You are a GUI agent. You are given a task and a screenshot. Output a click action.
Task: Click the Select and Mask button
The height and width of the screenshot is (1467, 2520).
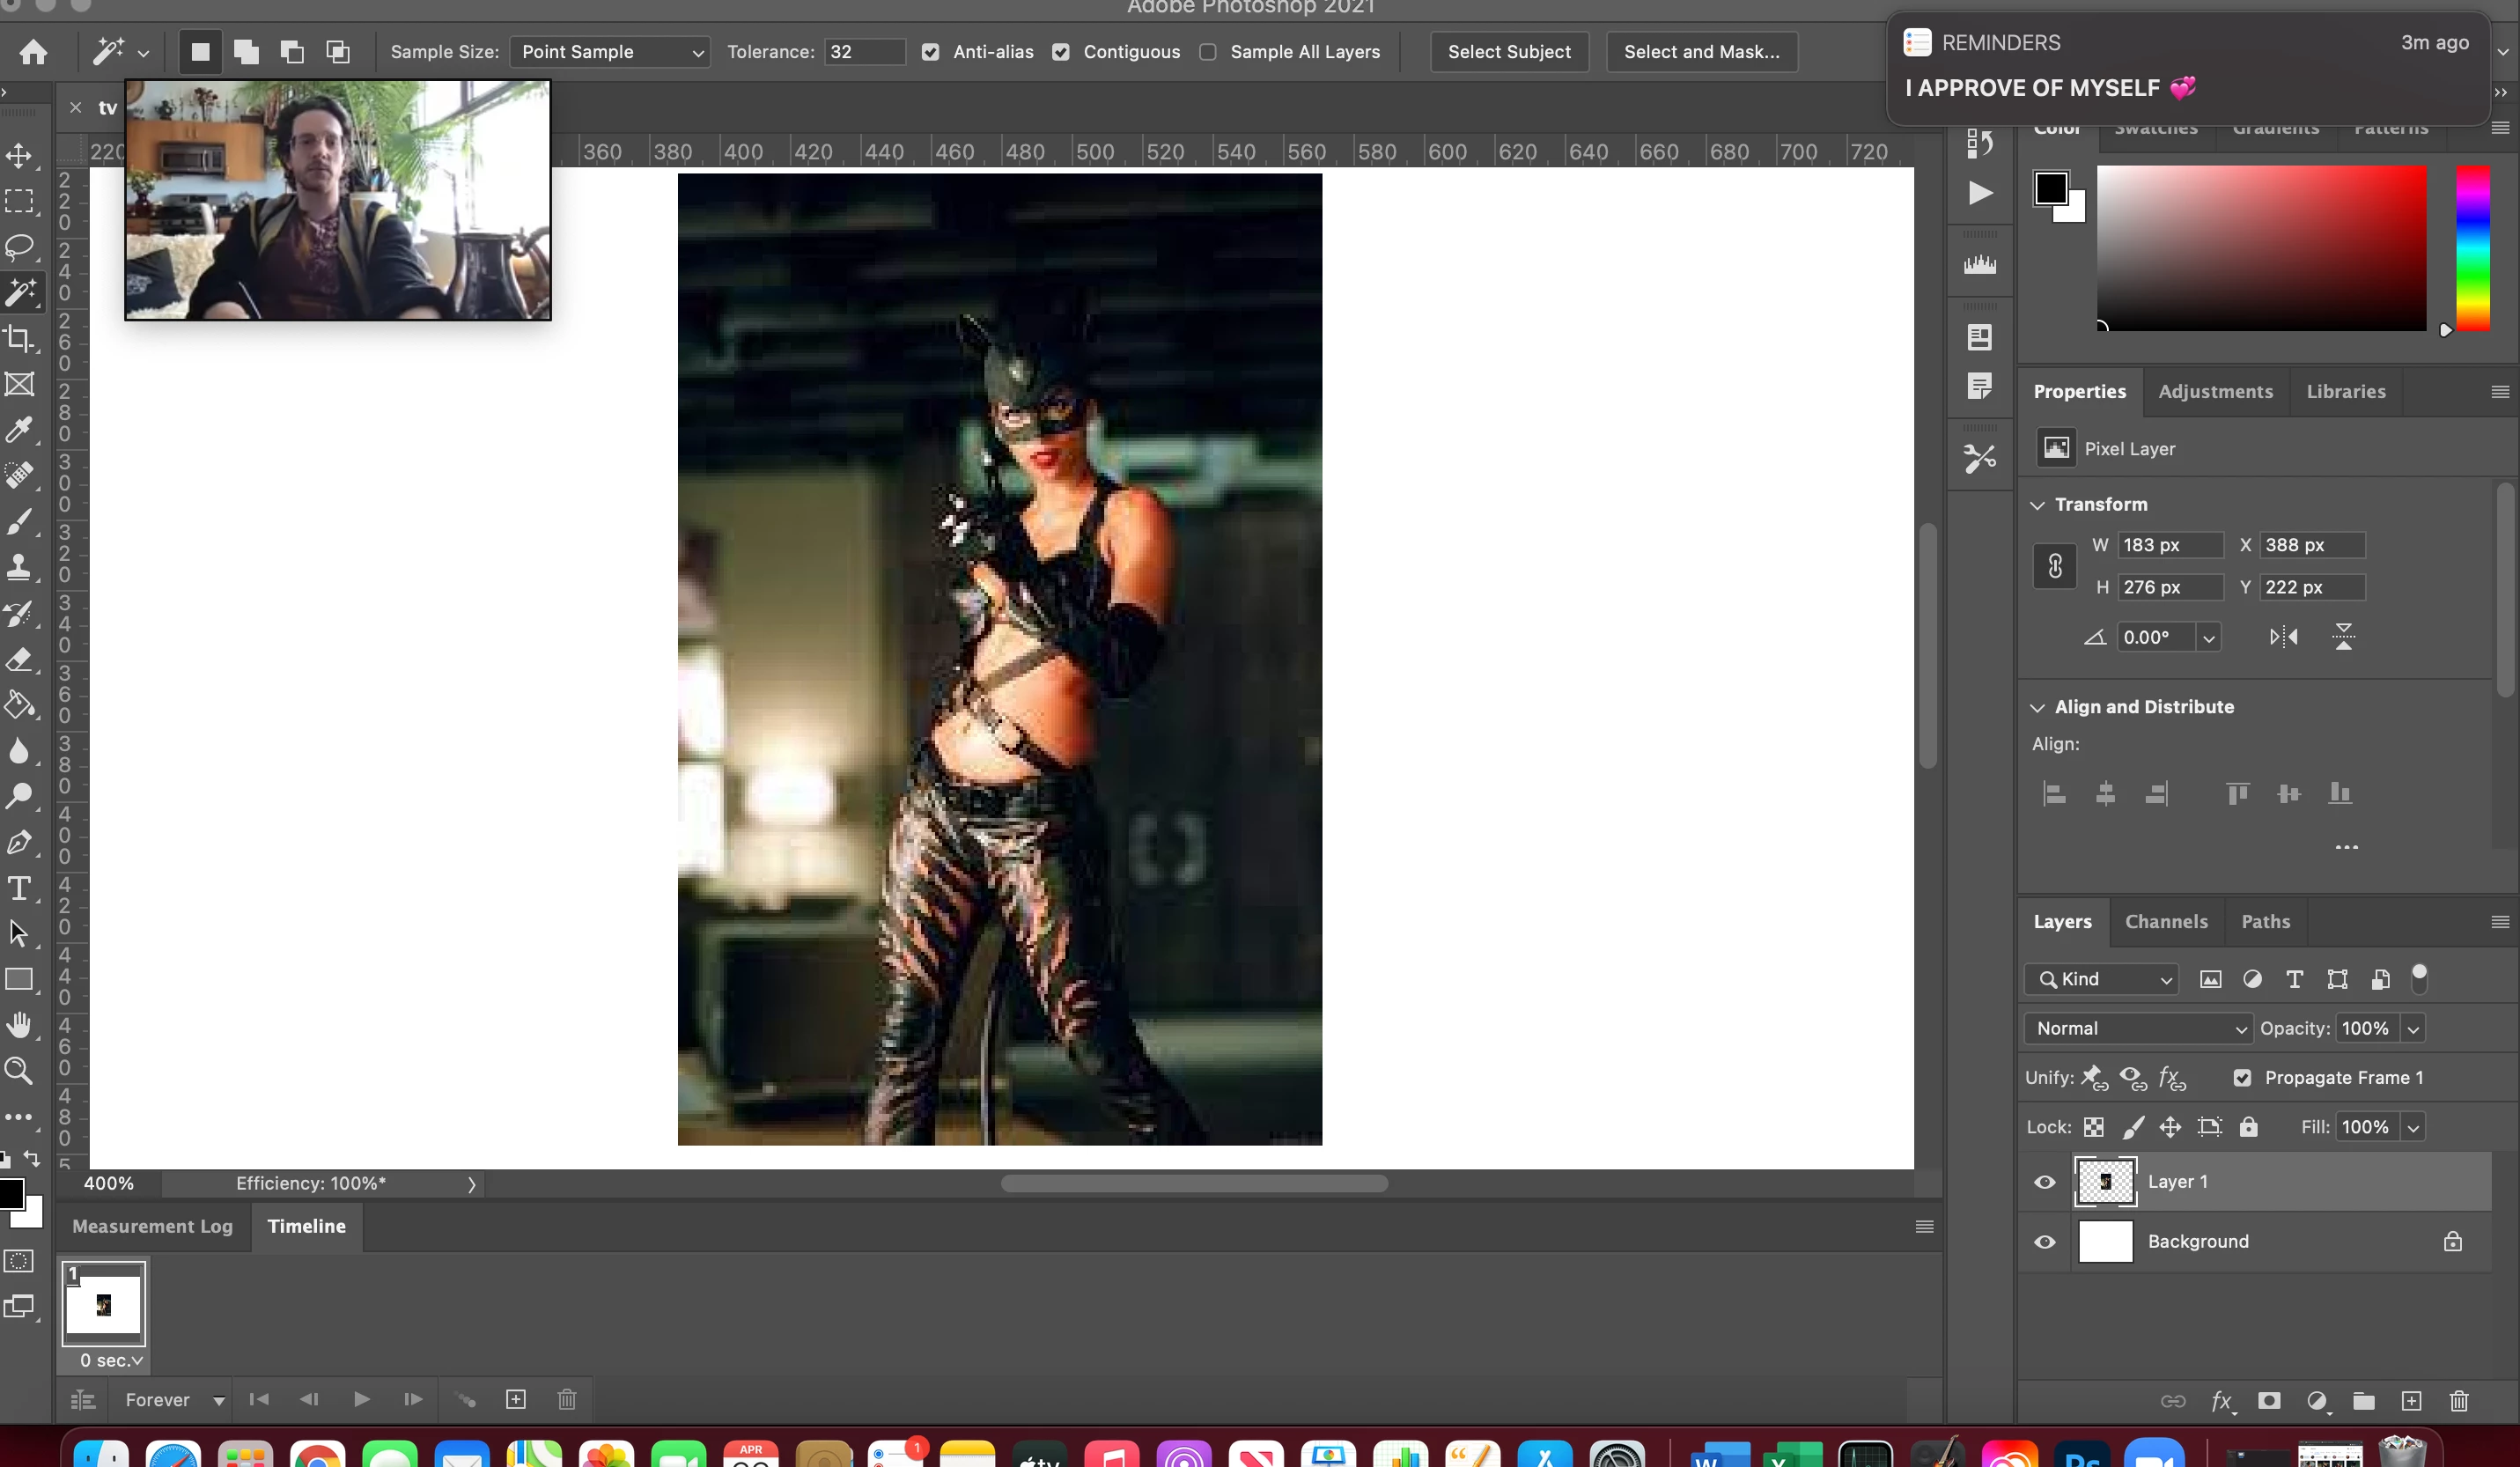point(1701,52)
